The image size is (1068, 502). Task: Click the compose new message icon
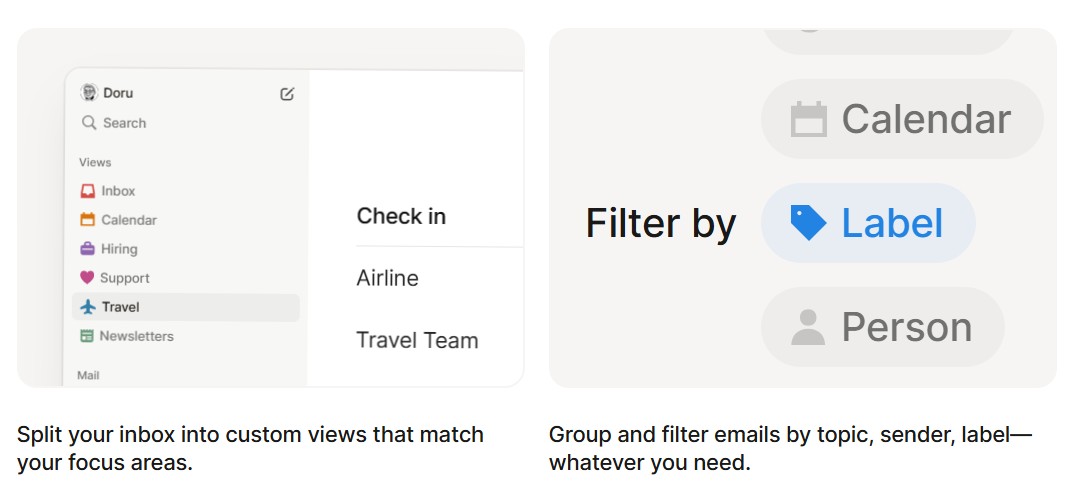pyautogui.click(x=287, y=94)
